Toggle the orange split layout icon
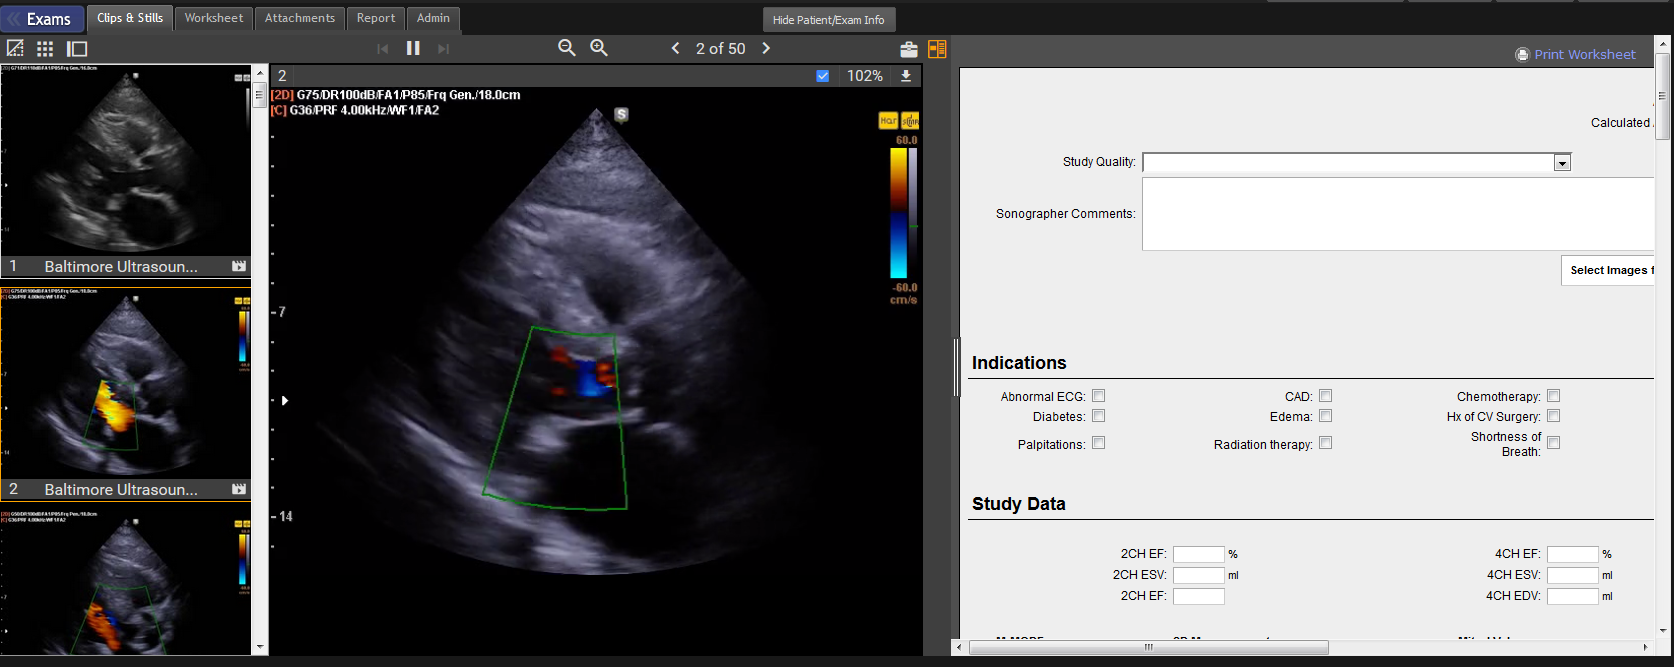1674x667 pixels. (x=937, y=49)
